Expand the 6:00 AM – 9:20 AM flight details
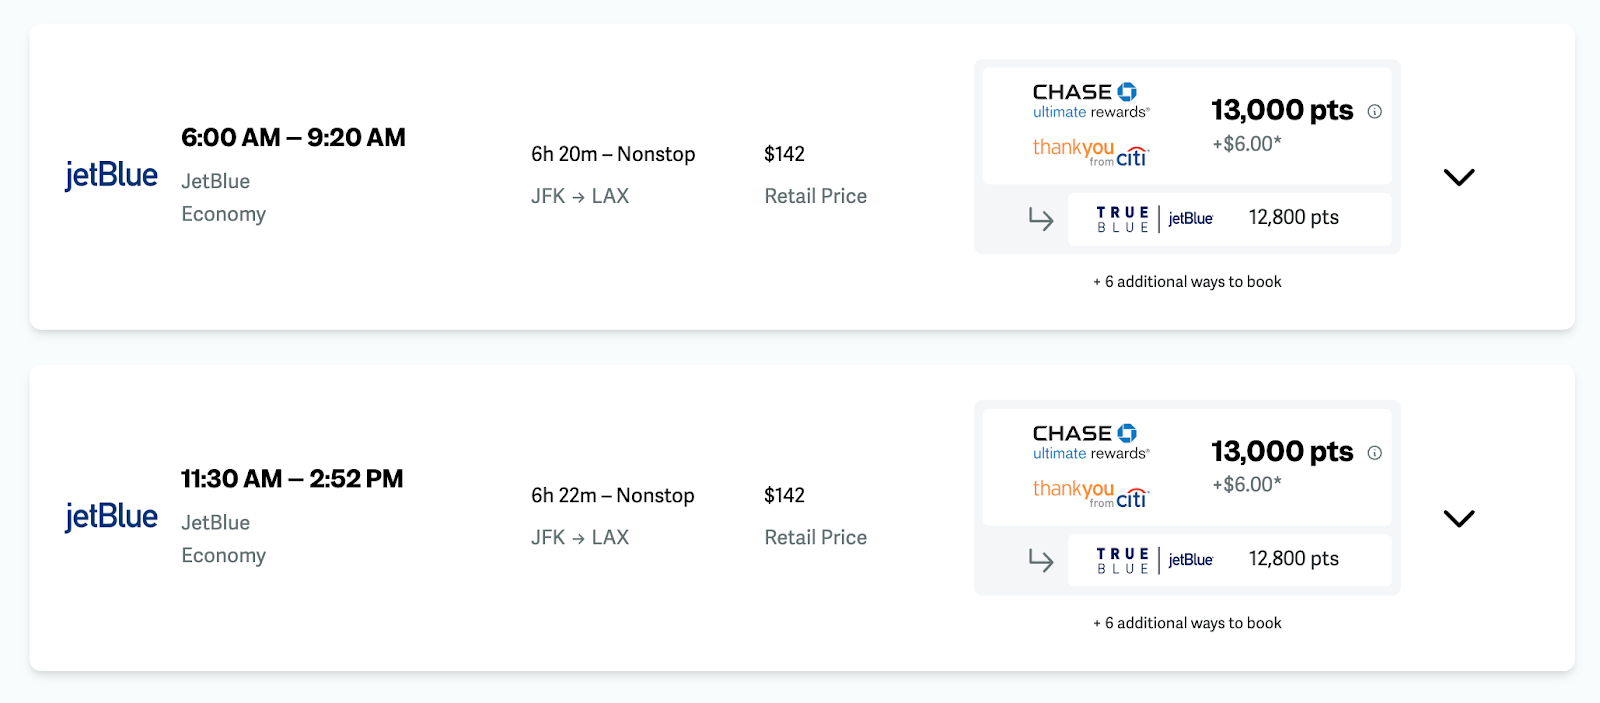The image size is (1600, 703). 1459,177
